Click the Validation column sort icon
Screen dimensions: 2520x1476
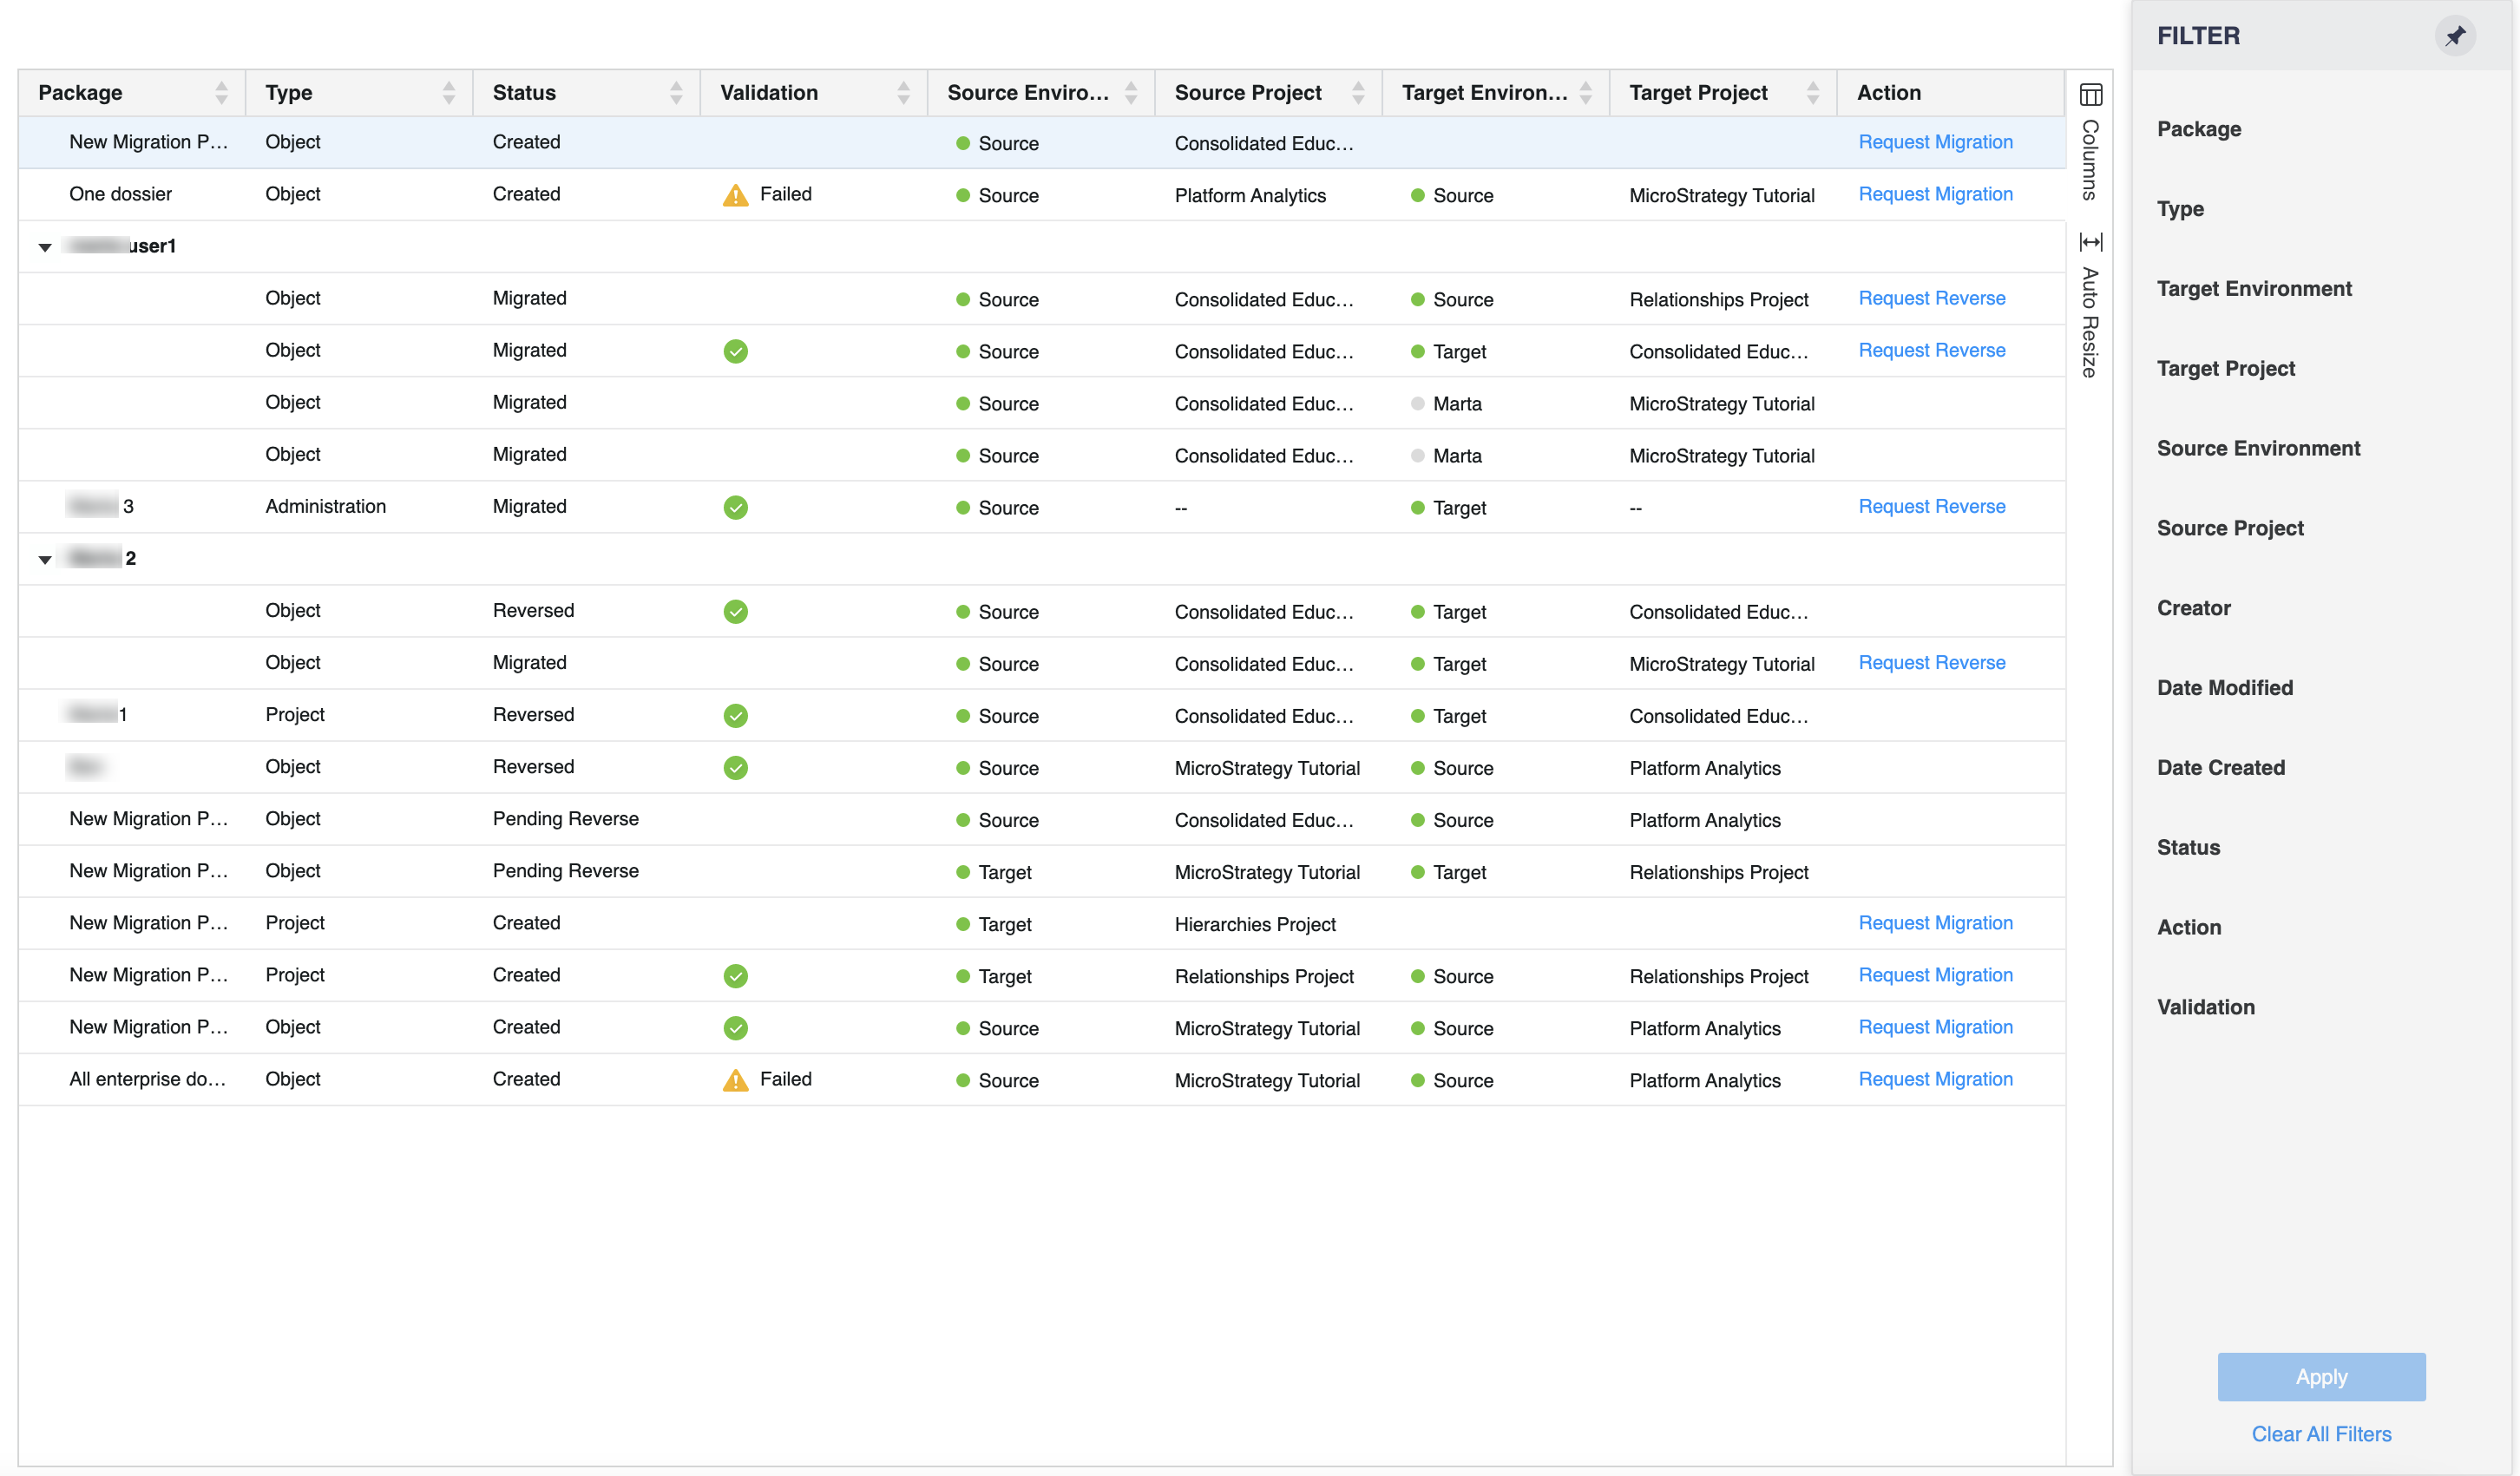point(903,93)
